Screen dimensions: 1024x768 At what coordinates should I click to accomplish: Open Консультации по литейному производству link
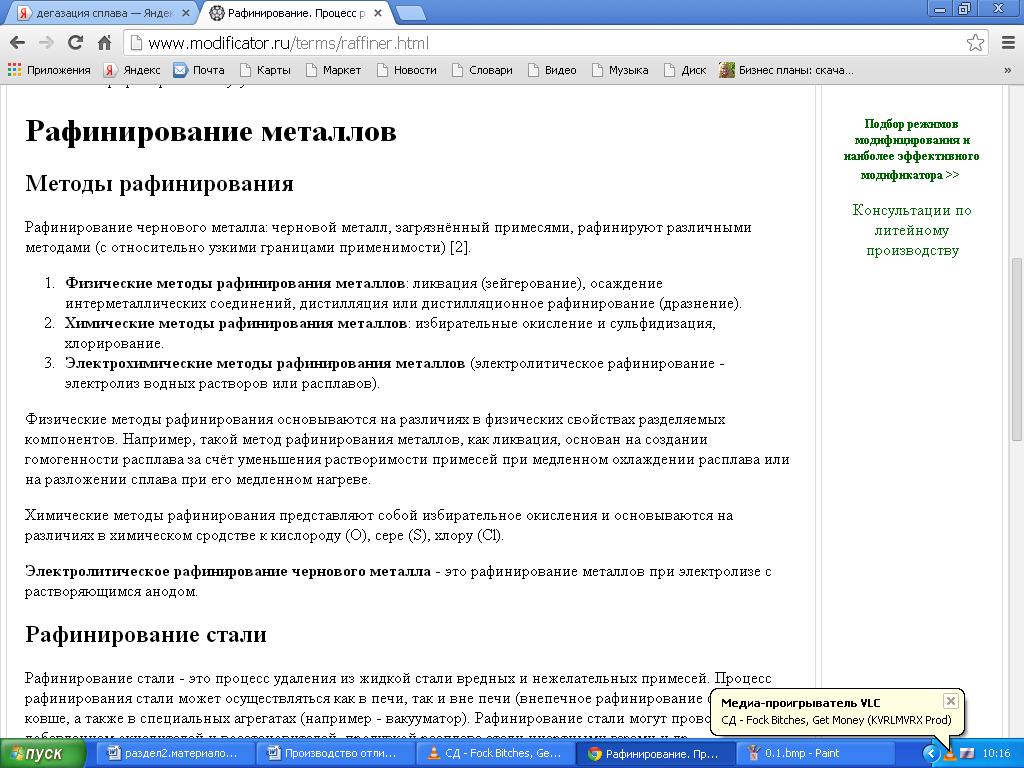click(x=912, y=230)
